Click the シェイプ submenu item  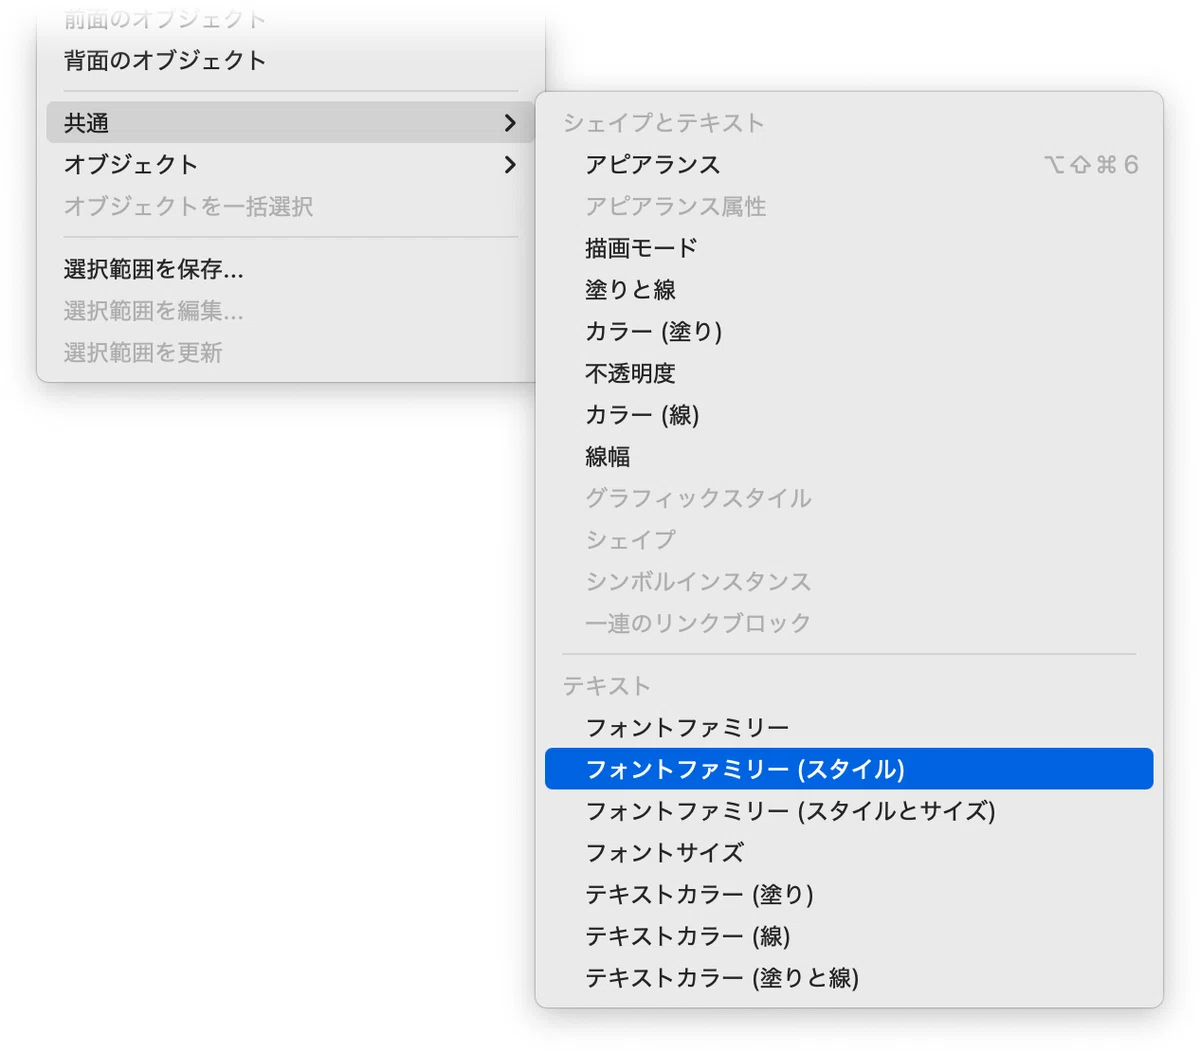[x=849, y=539]
